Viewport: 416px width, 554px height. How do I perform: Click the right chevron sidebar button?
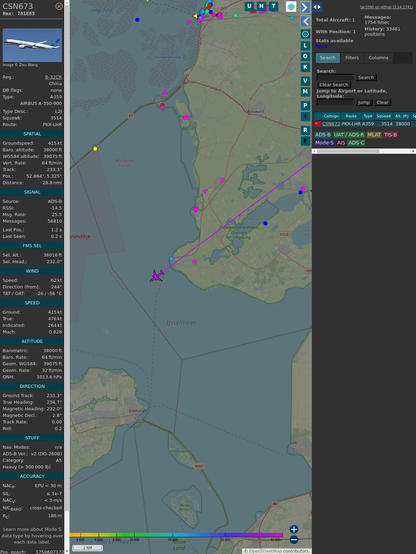coord(305,7)
